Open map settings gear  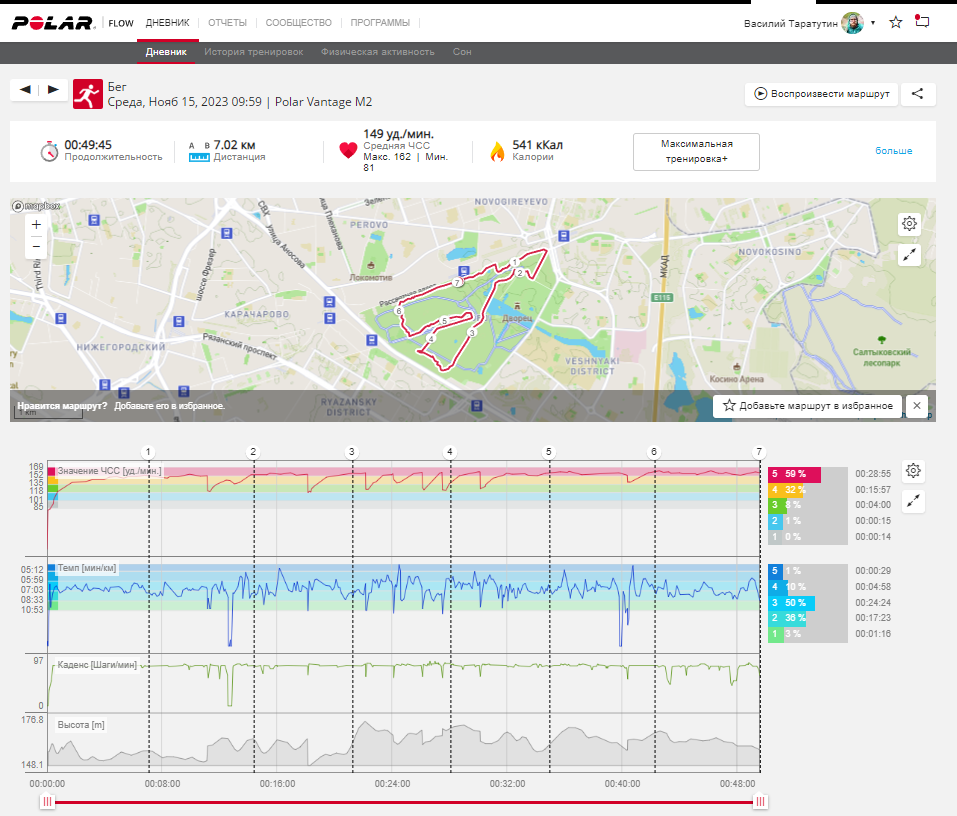[x=909, y=224]
